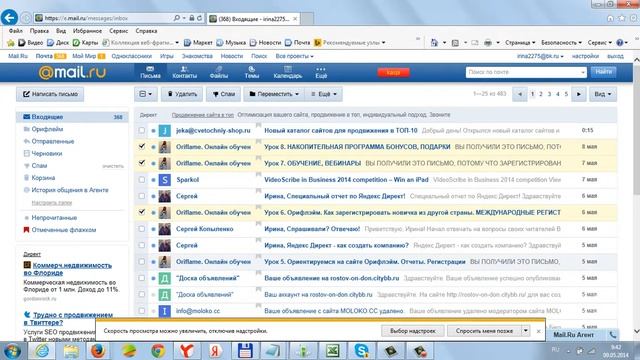
Task: Open the Входящие folder
Action: click(x=72, y=117)
